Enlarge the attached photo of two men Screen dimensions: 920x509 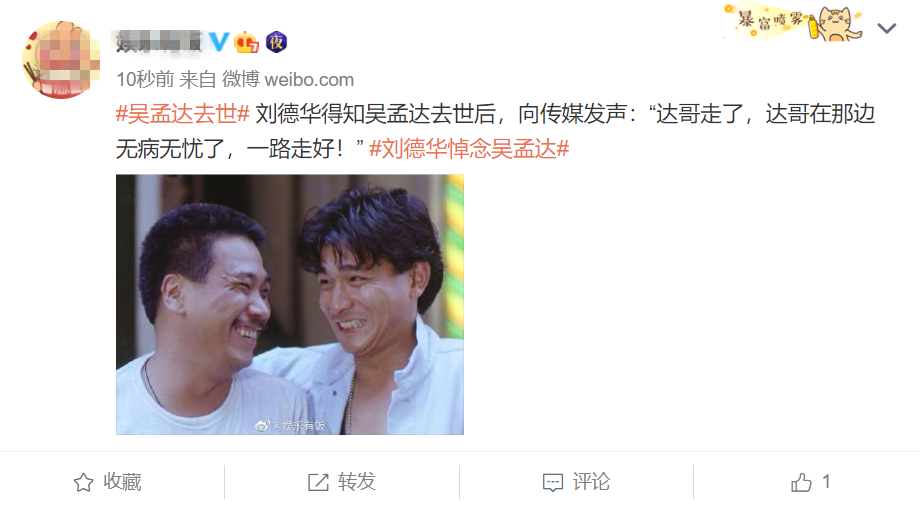[290, 304]
